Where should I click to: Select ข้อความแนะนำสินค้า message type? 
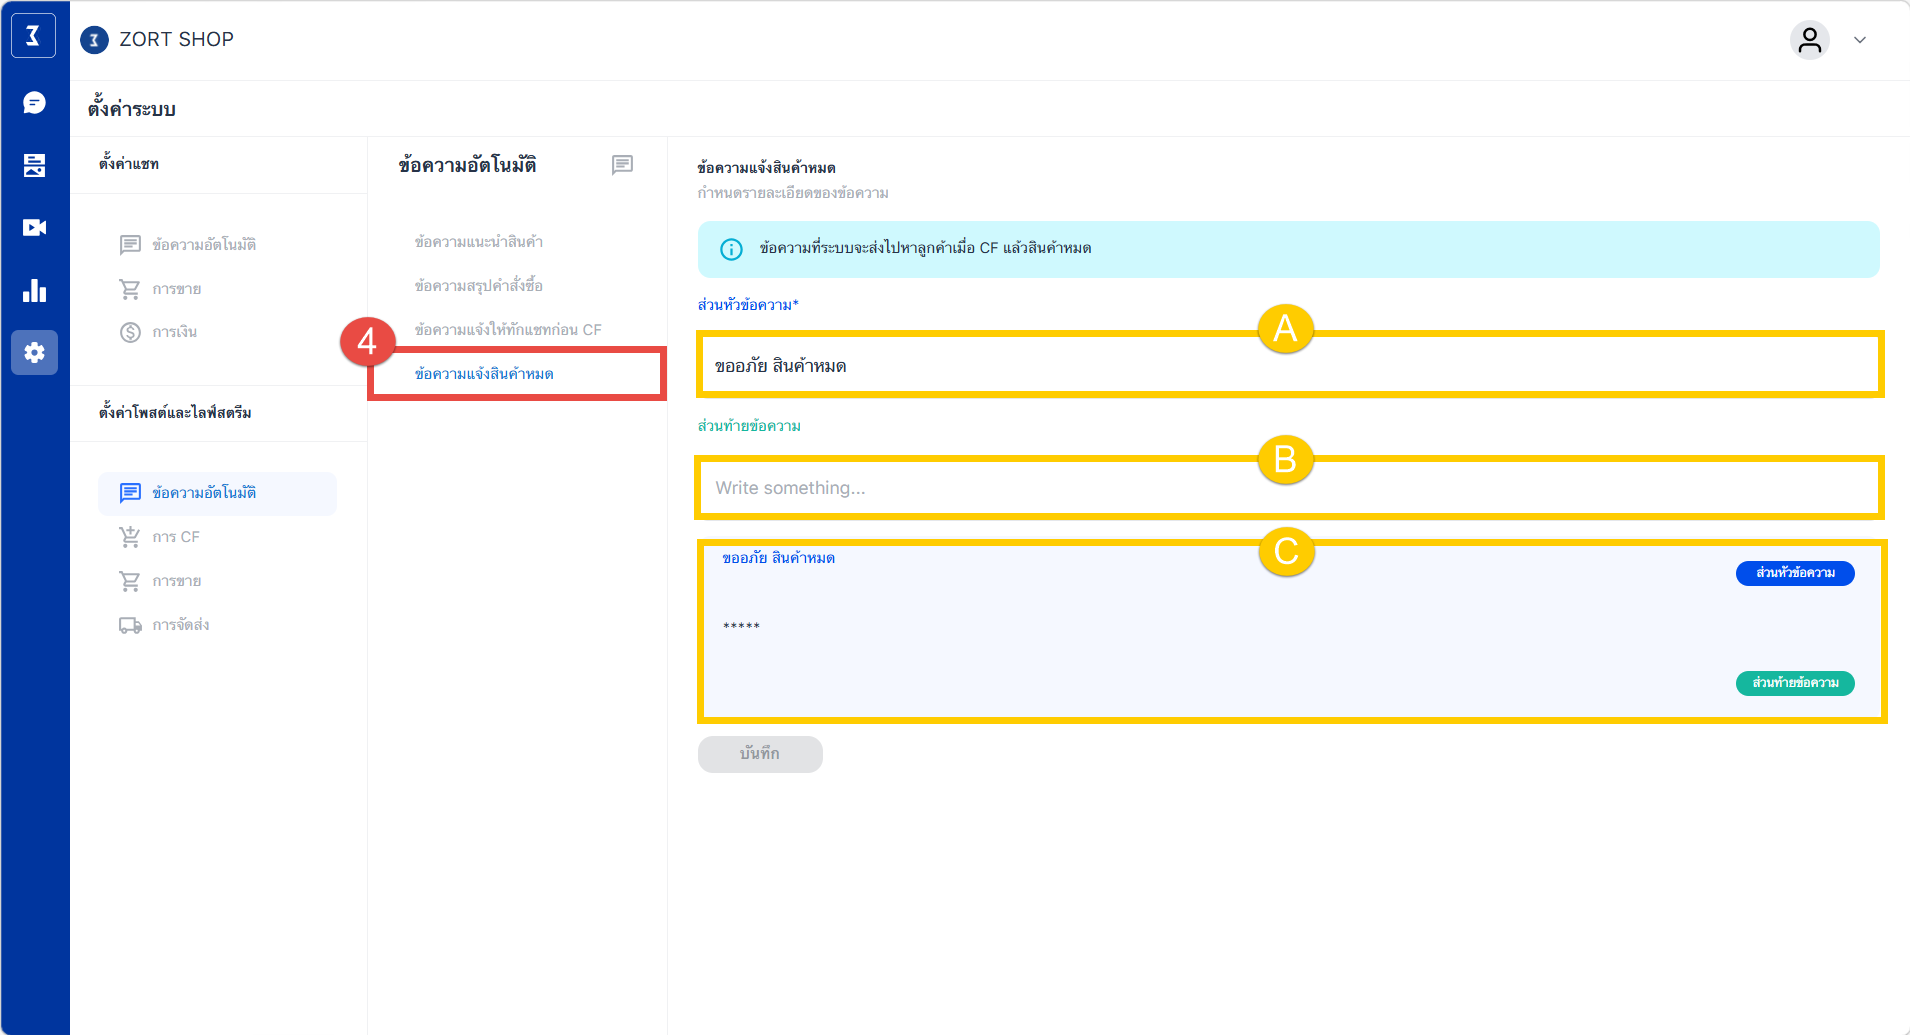478,242
